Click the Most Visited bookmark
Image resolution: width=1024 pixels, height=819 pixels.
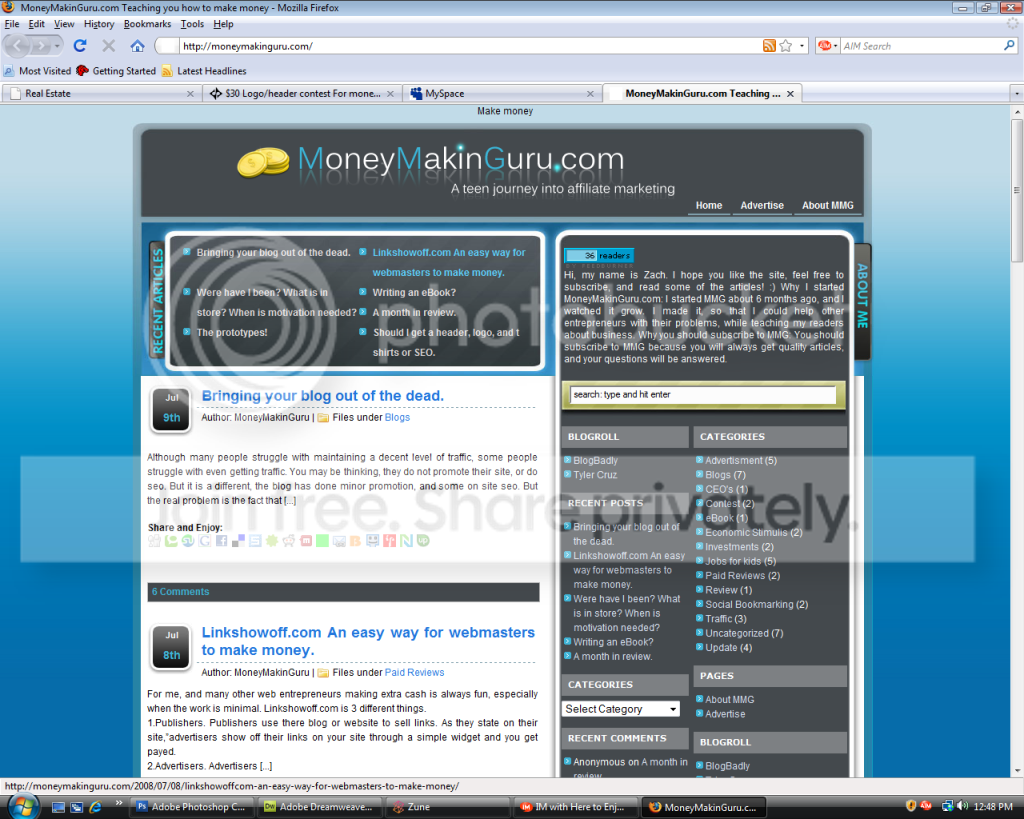pos(37,71)
